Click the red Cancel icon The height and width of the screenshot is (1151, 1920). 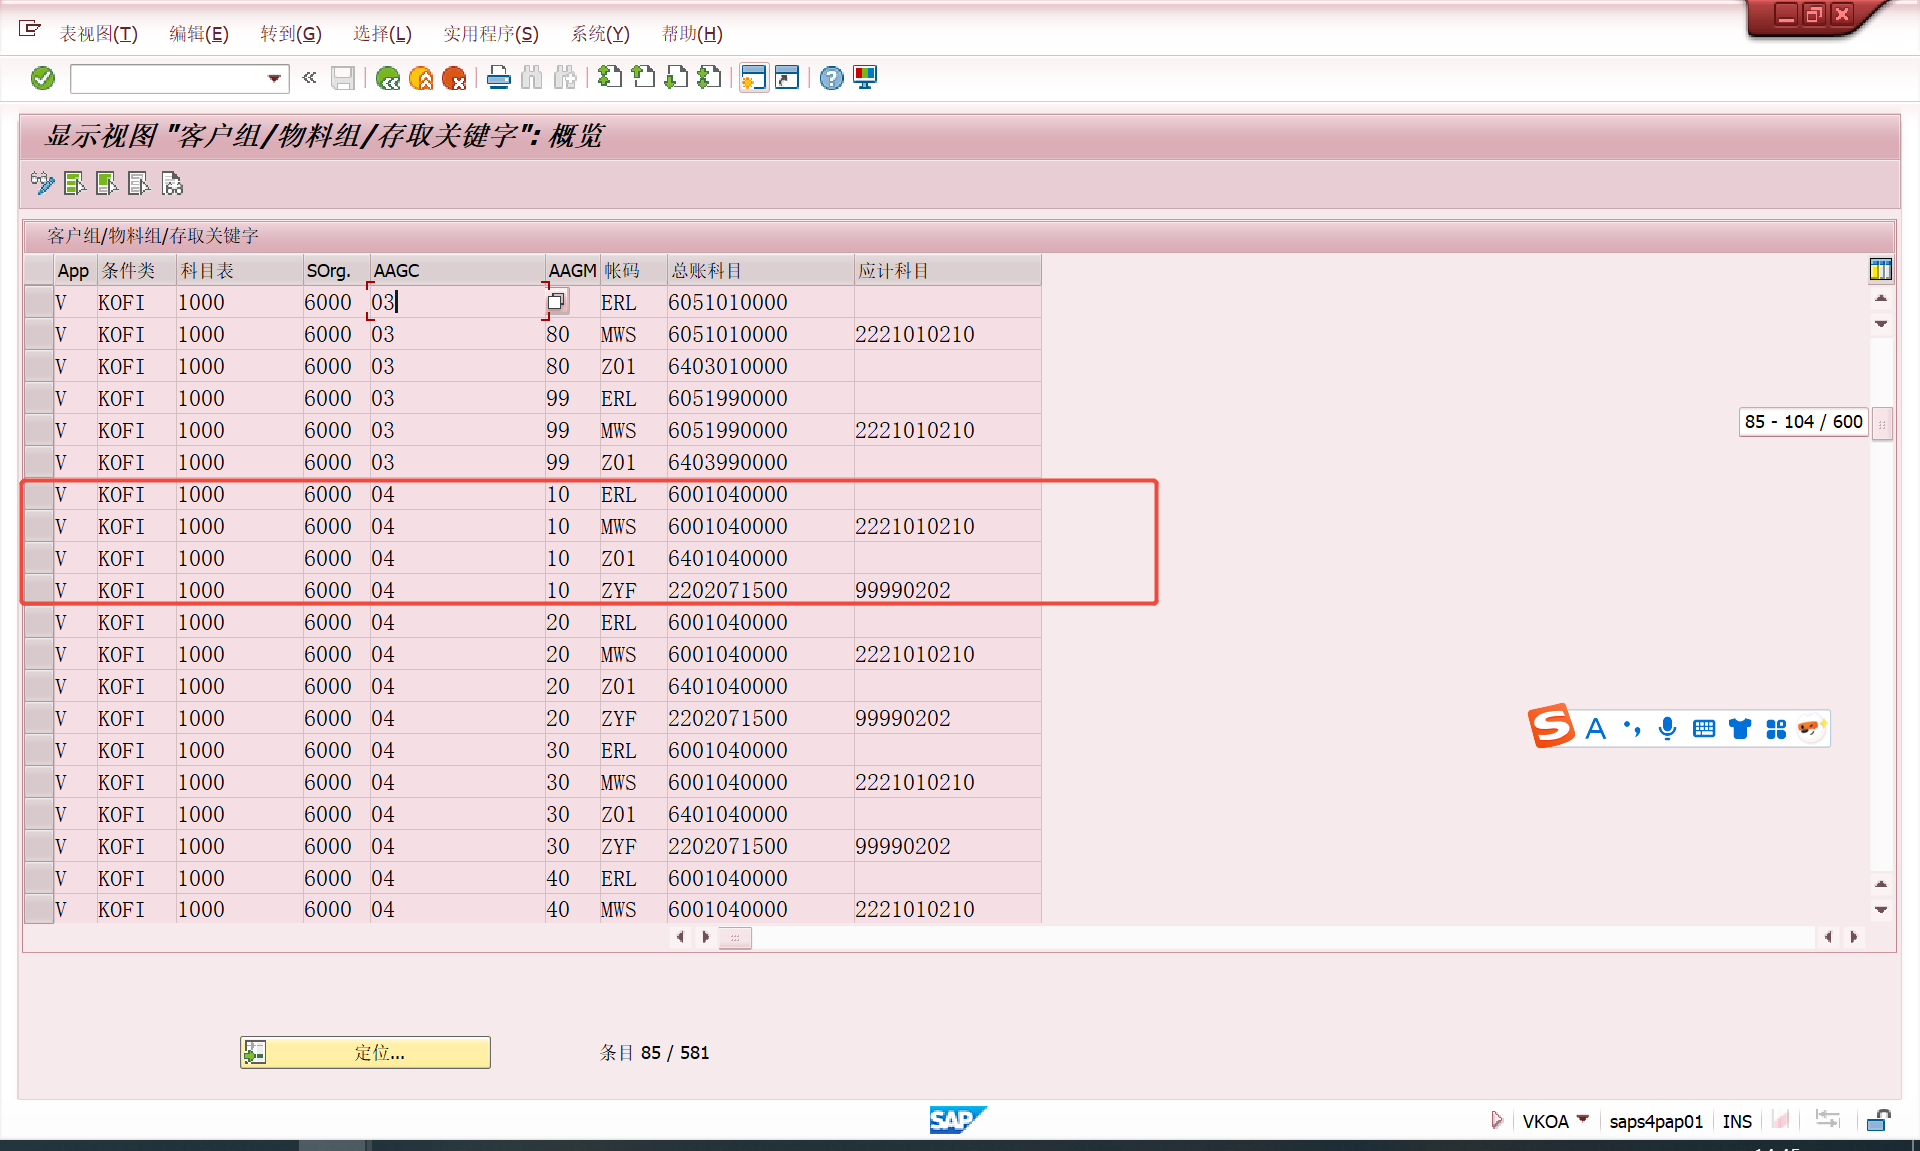coord(454,78)
